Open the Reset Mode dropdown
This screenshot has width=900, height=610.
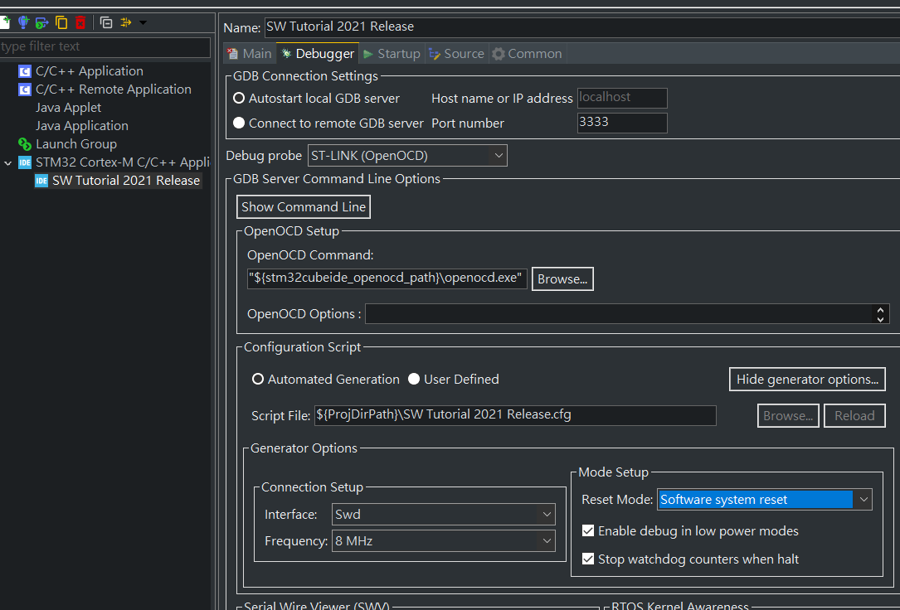click(864, 499)
